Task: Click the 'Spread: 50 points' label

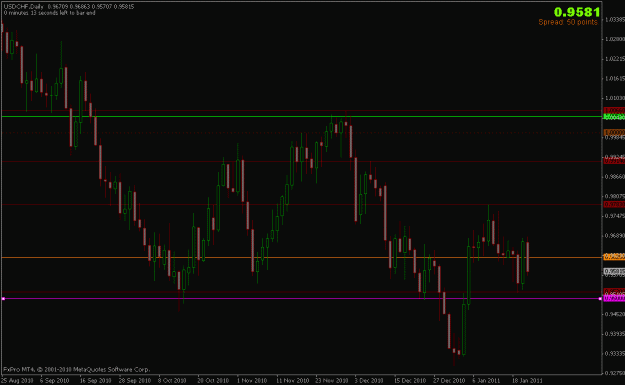Action: click(568, 22)
